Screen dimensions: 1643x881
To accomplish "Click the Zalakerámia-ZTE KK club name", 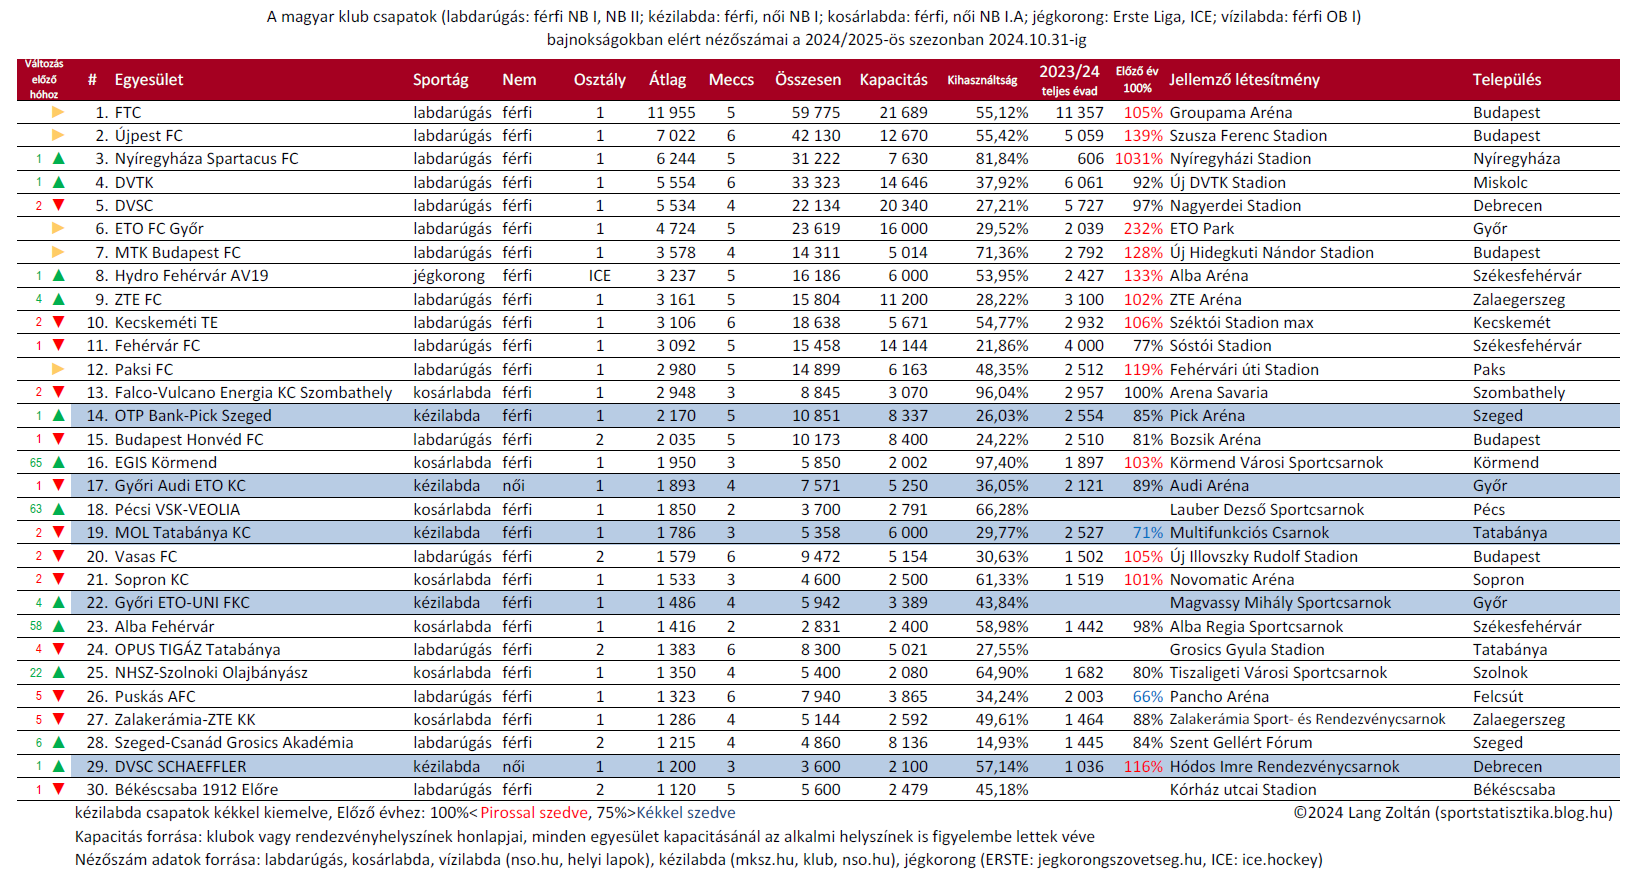I will [x=185, y=720].
